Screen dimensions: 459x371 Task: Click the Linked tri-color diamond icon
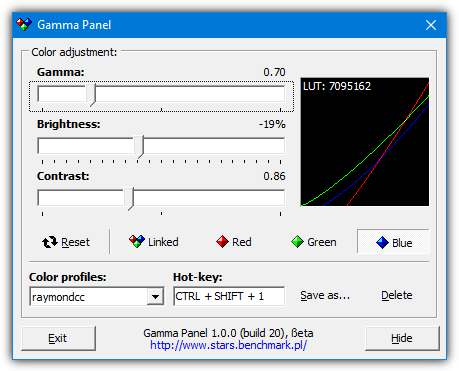pyautogui.click(x=137, y=241)
